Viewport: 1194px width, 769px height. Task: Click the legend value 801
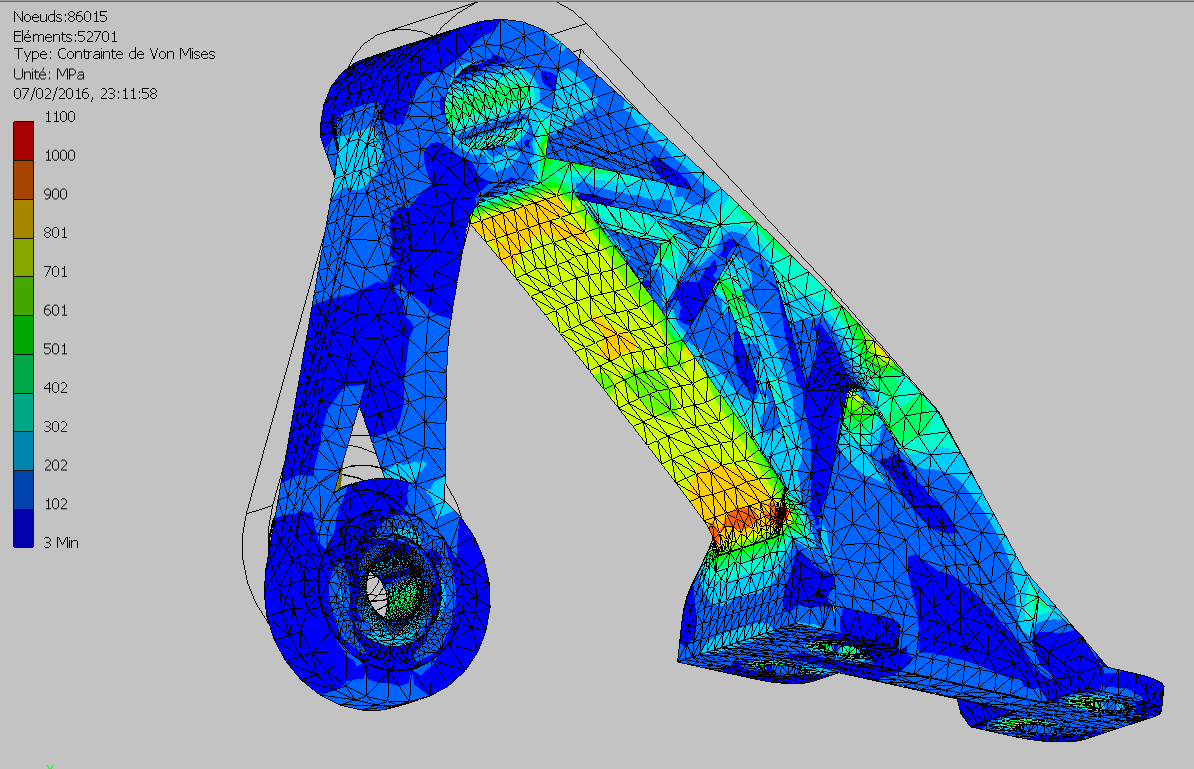coord(56,232)
